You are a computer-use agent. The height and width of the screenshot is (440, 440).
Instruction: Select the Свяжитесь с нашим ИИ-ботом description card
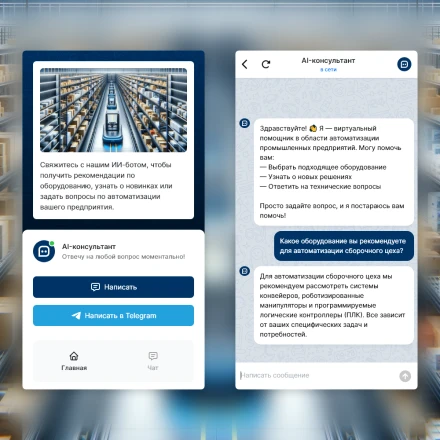point(113,140)
